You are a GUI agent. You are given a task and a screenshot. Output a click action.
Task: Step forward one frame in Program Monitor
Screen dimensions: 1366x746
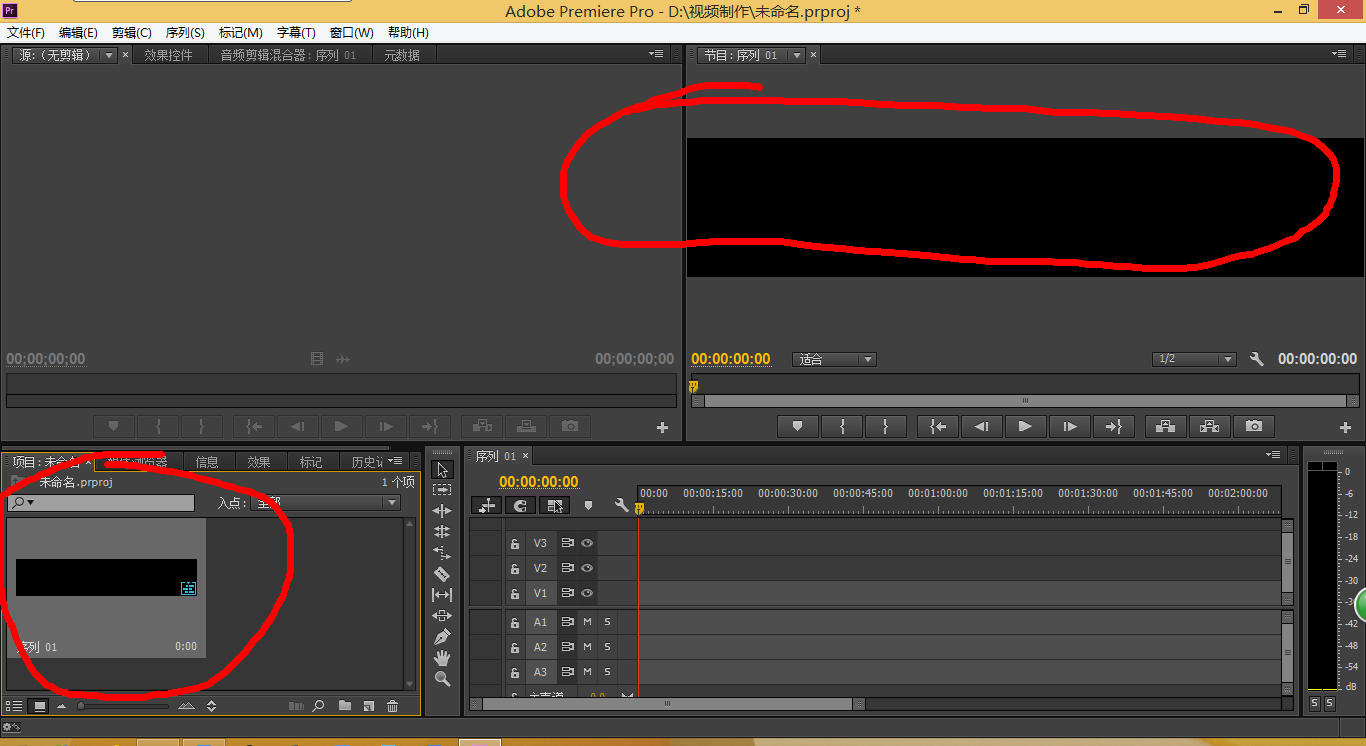tap(1069, 426)
